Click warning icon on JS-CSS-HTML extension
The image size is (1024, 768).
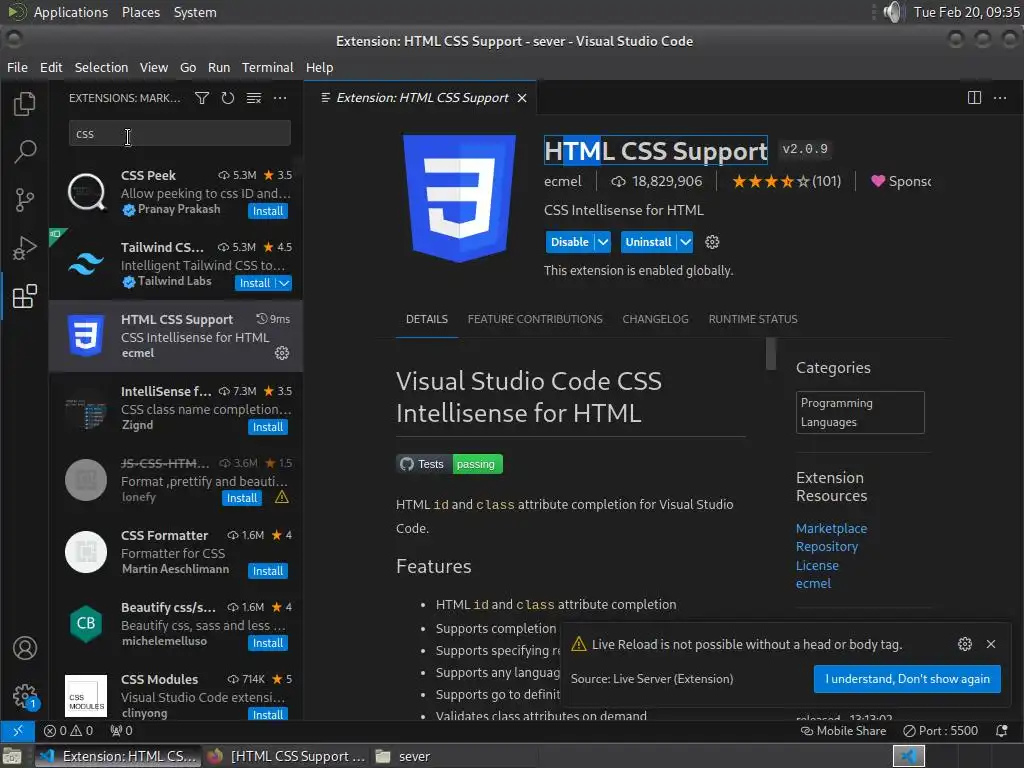click(x=281, y=498)
